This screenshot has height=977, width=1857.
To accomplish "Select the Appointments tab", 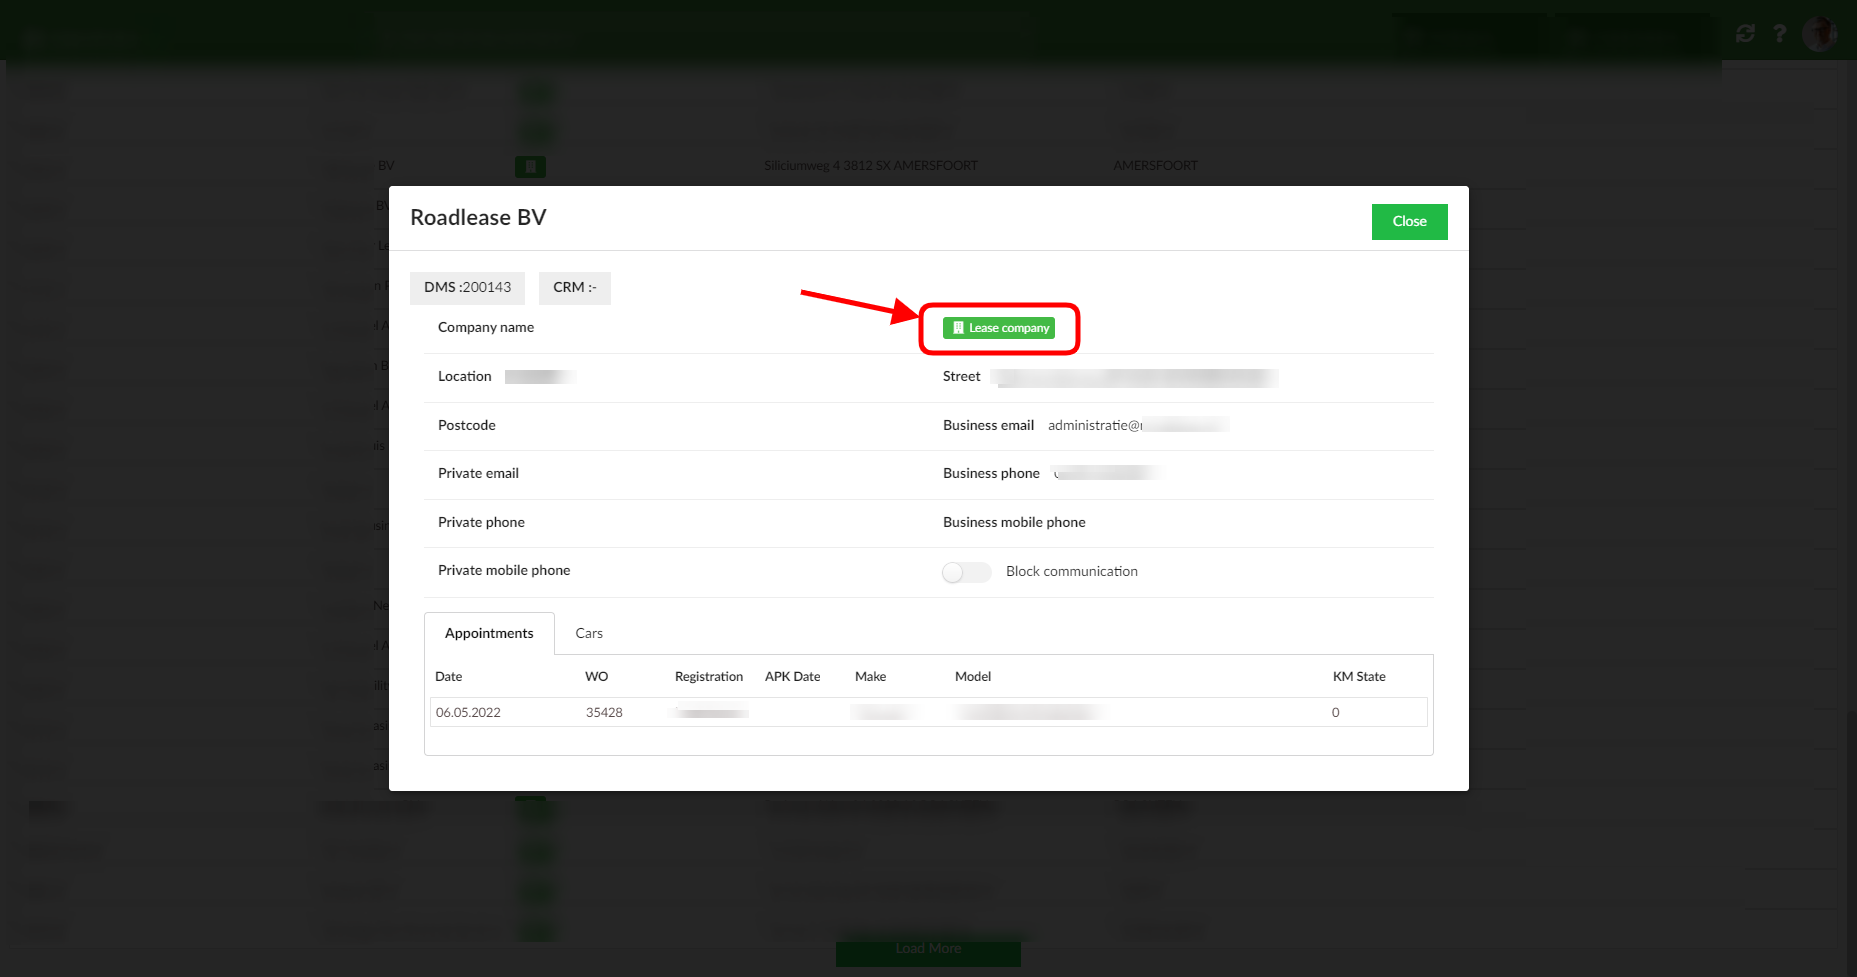I will click(489, 633).
